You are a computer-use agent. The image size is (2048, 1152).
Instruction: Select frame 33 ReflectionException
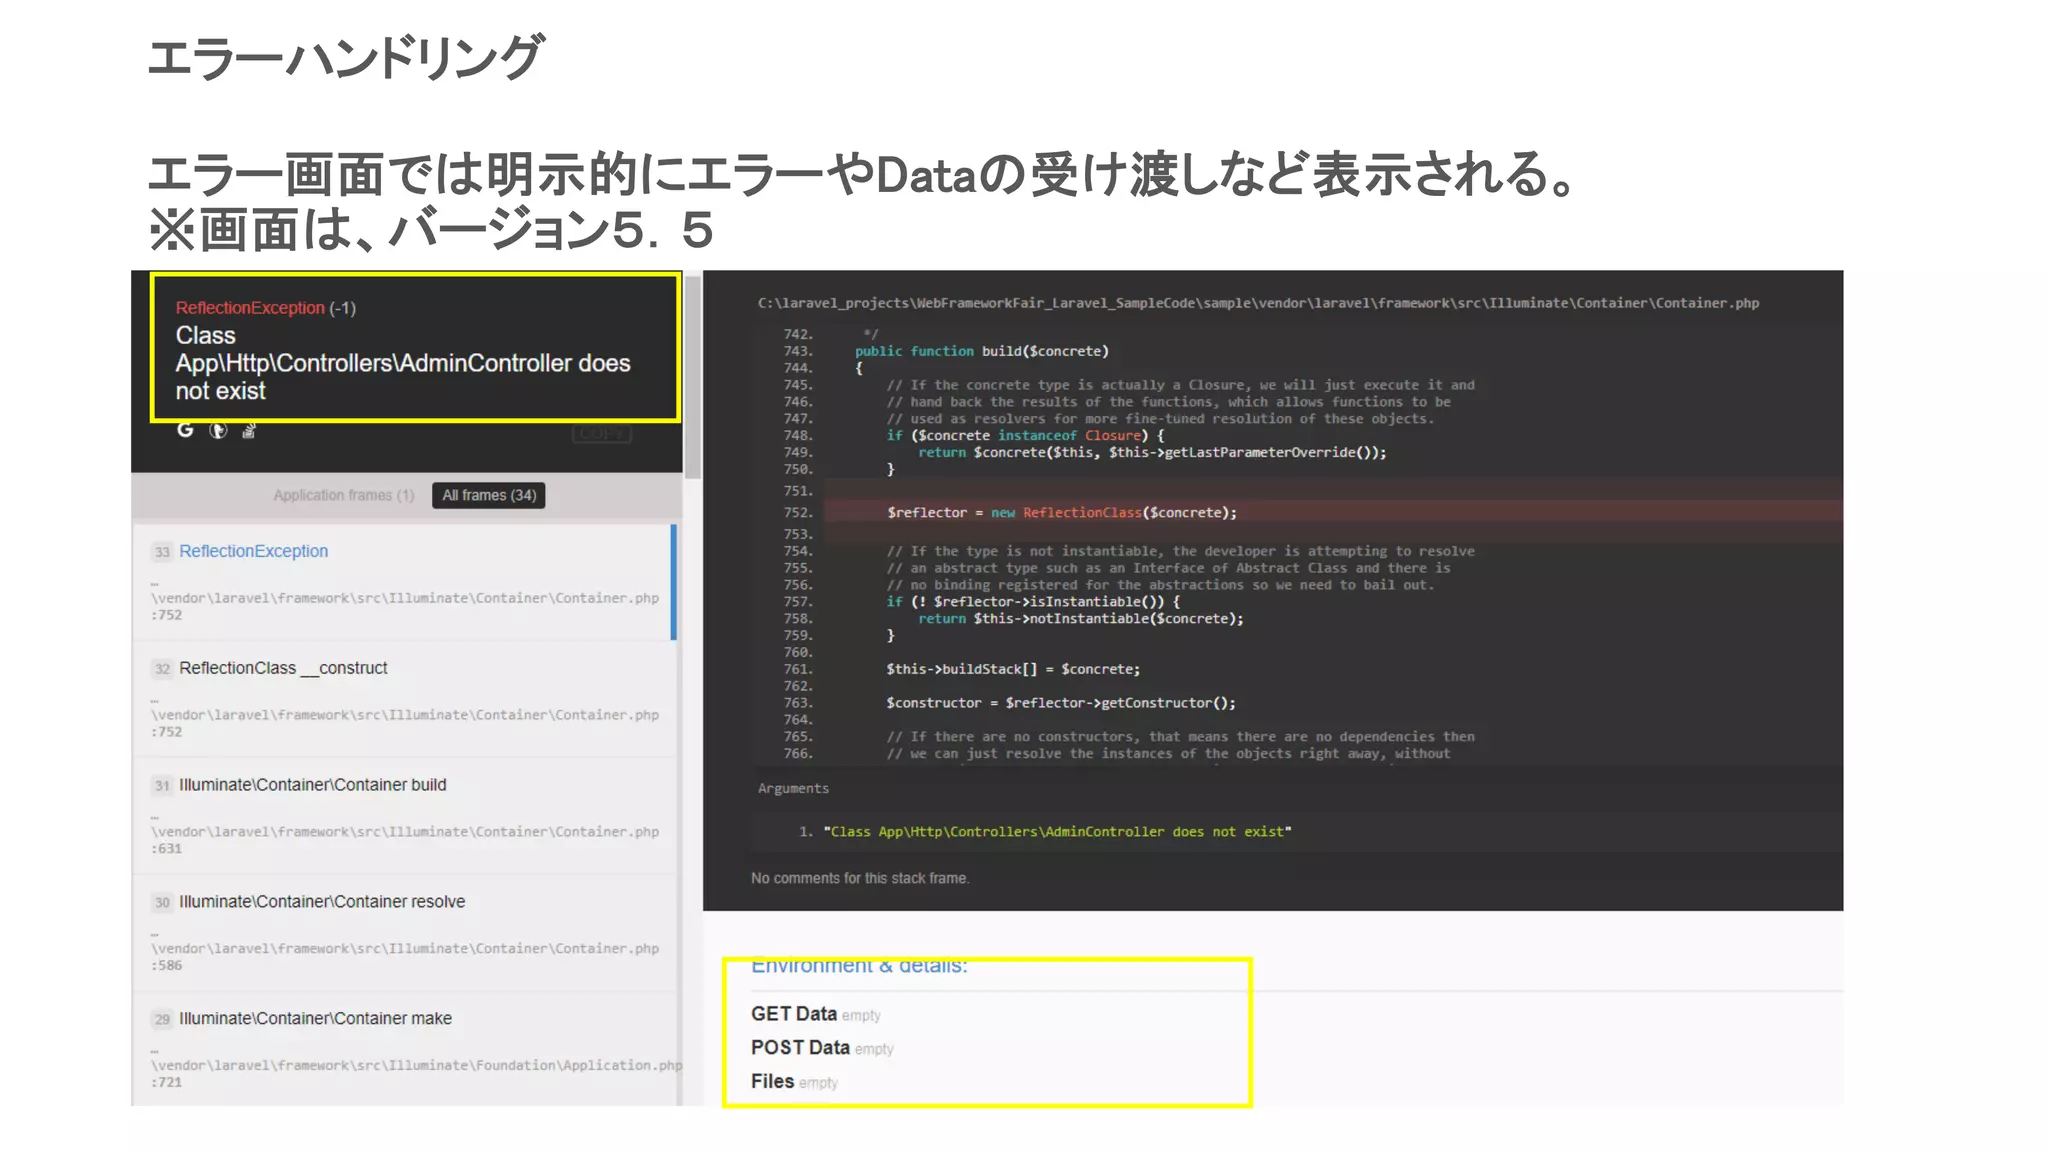click(x=404, y=582)
